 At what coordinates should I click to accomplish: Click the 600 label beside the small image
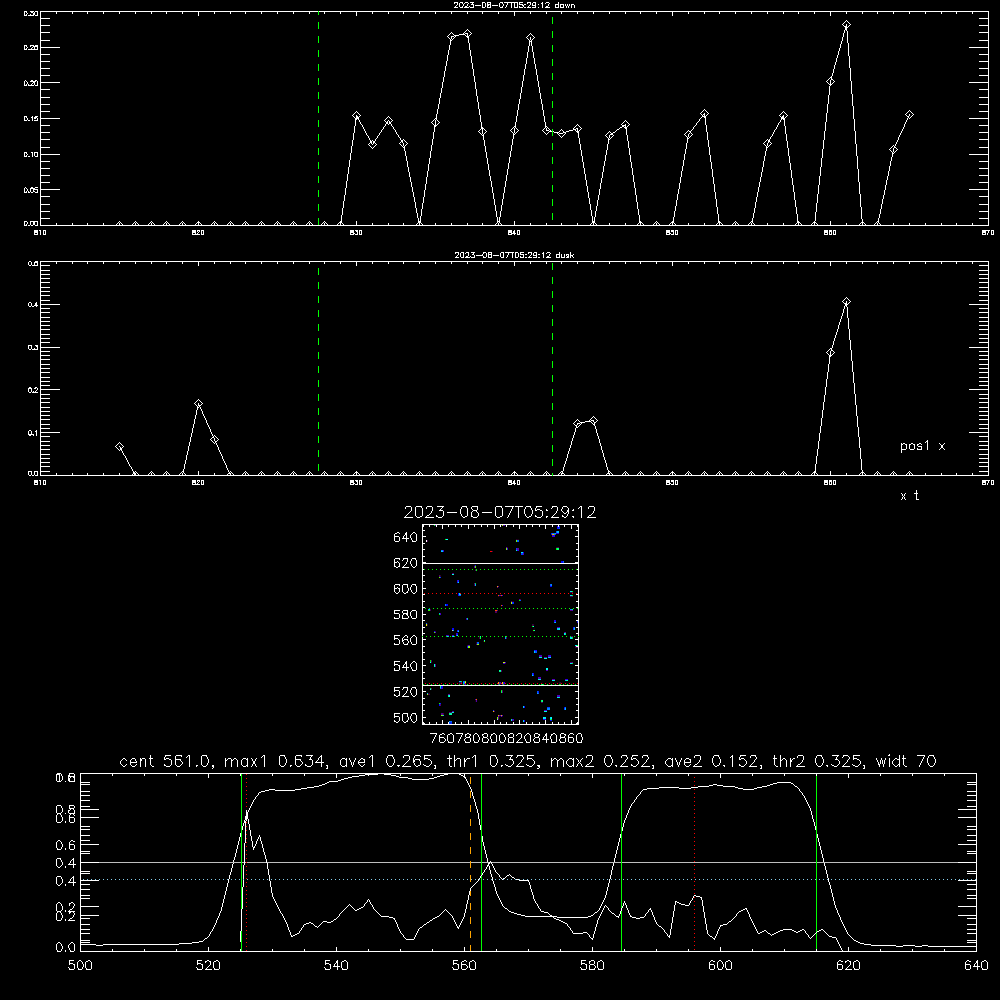(406, 589)
